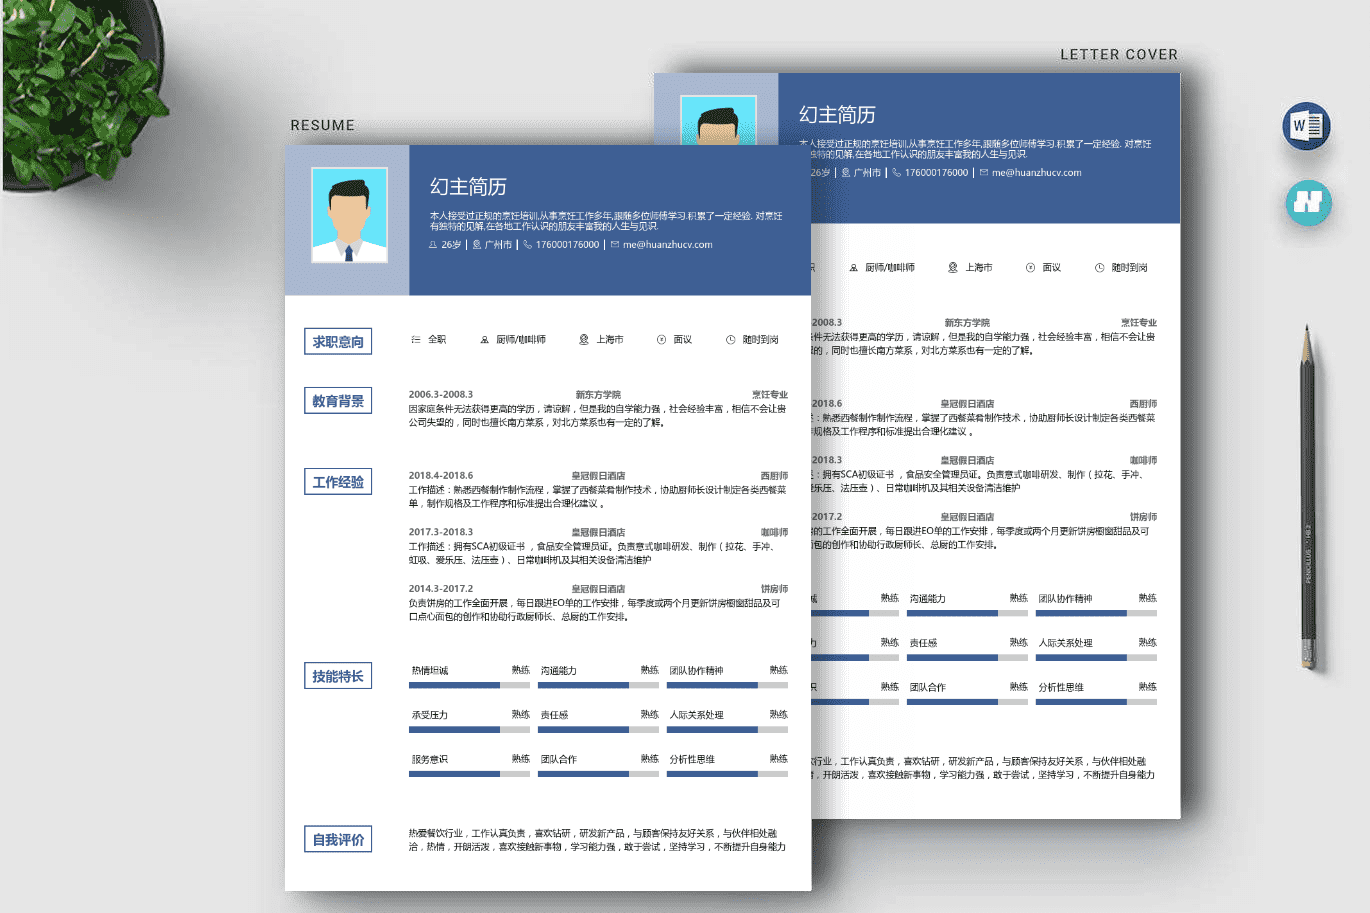Screen dimensions: 1370x913
Task: Click the clock icon beside 随时到岗 on front resume
Action: click(x=730, y=340)
